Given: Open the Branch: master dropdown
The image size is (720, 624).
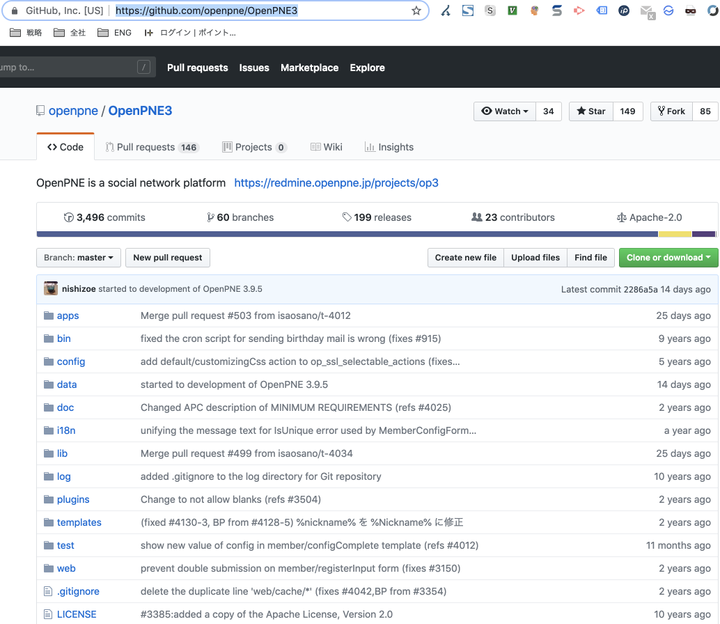Looking at the screenshot, I should (79, 258).
